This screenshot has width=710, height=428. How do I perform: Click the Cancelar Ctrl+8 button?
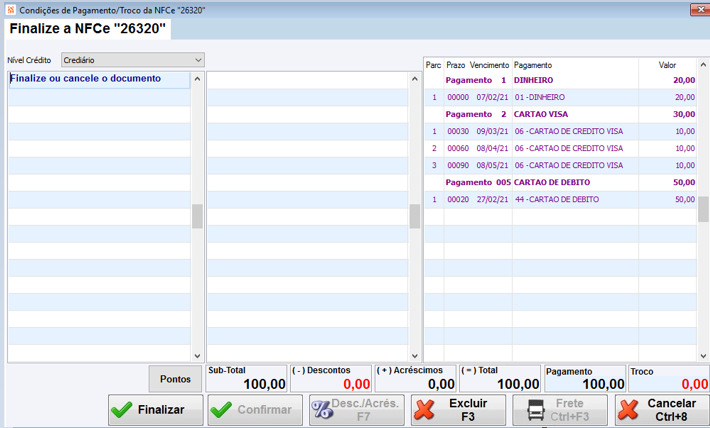pyautogui.click(x=662, y=410)
